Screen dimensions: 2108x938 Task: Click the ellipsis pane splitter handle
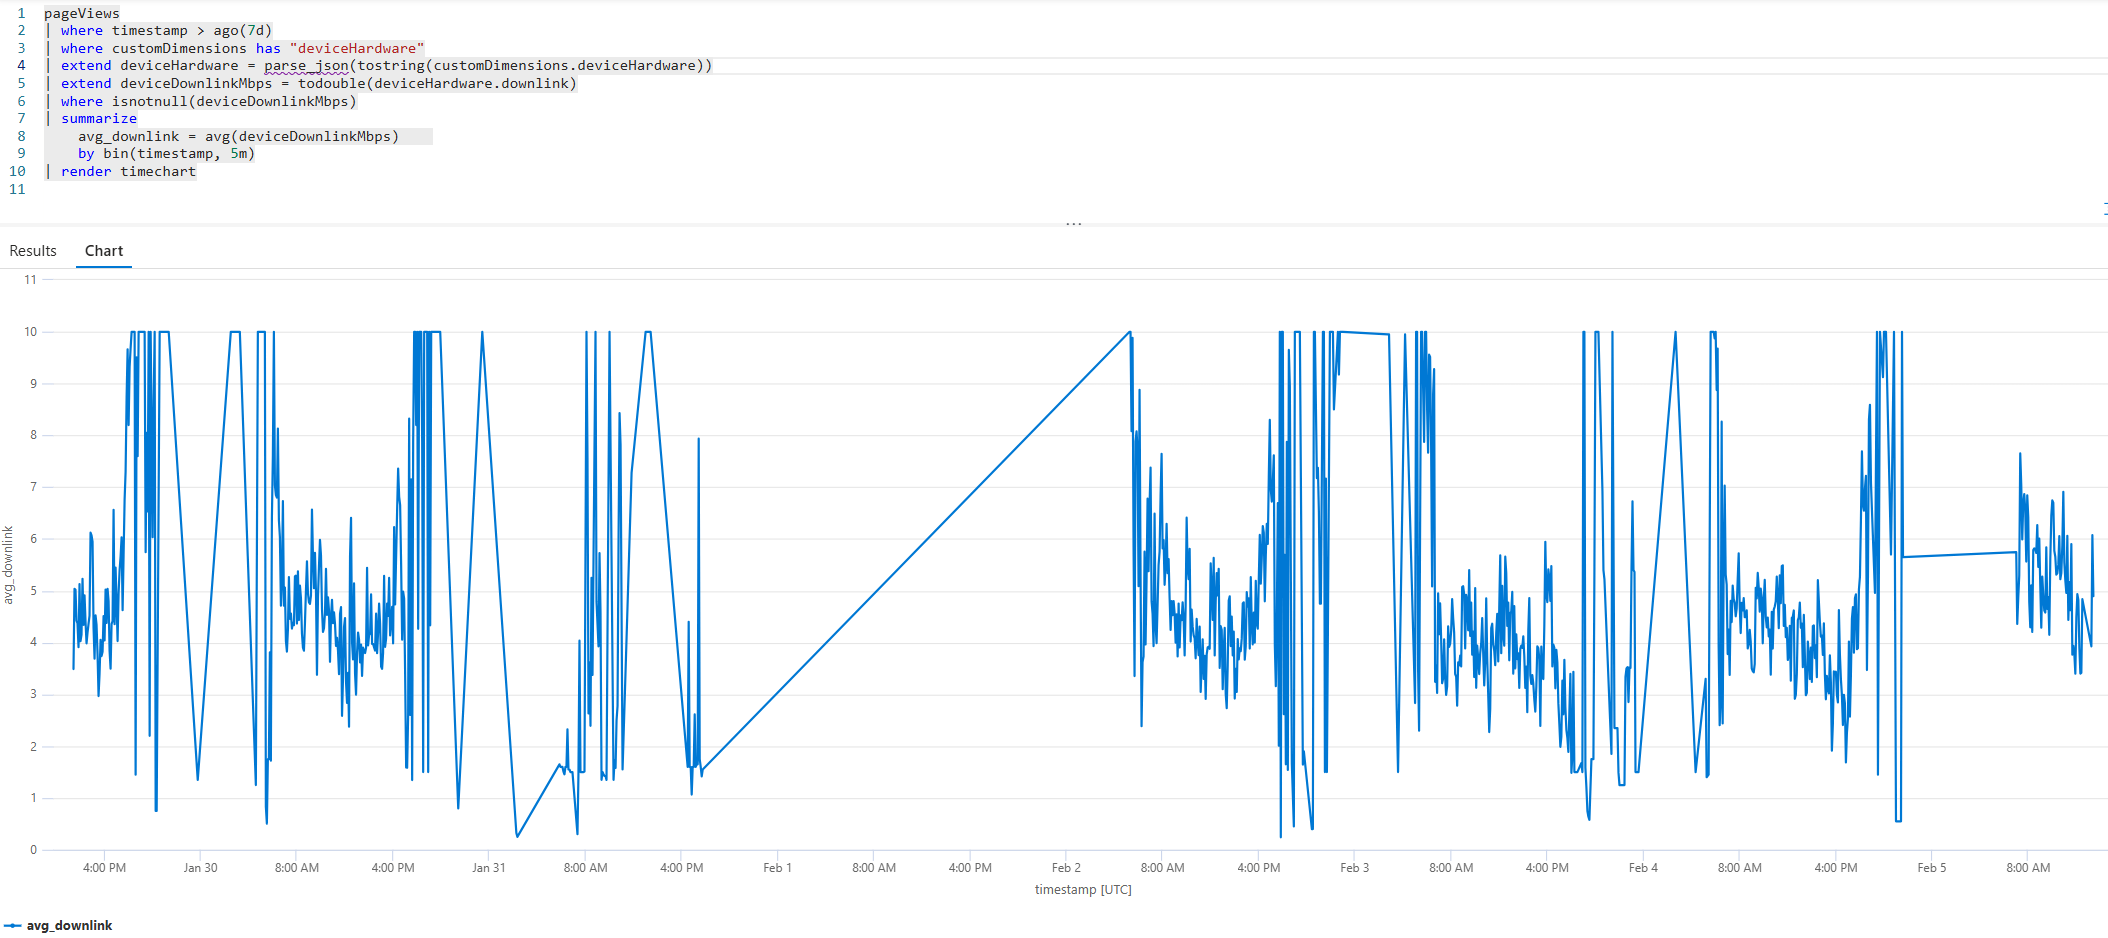(x=1073, y=224)
